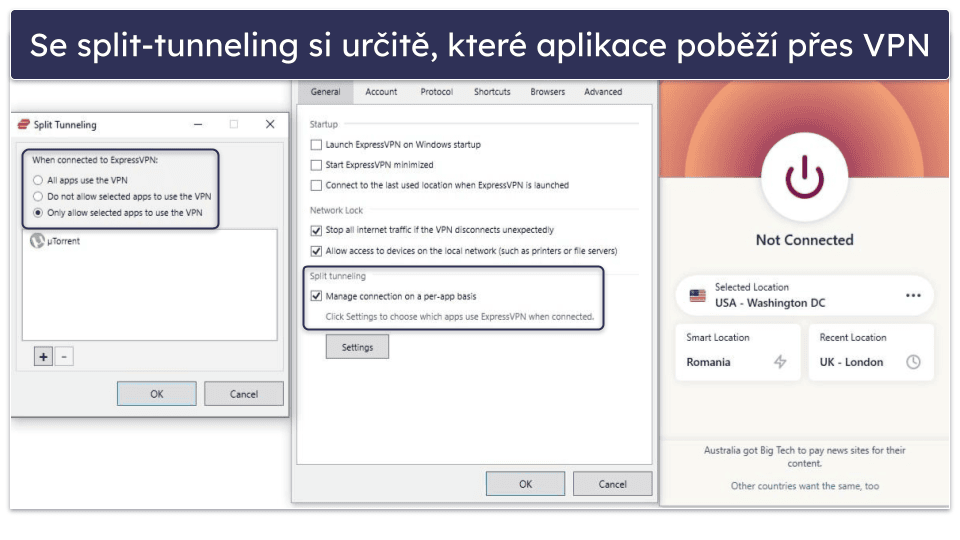Add an app with the plus button
The width and height of the screenshot is (960, 540).
pyautogui.click(x=43, y=356)
